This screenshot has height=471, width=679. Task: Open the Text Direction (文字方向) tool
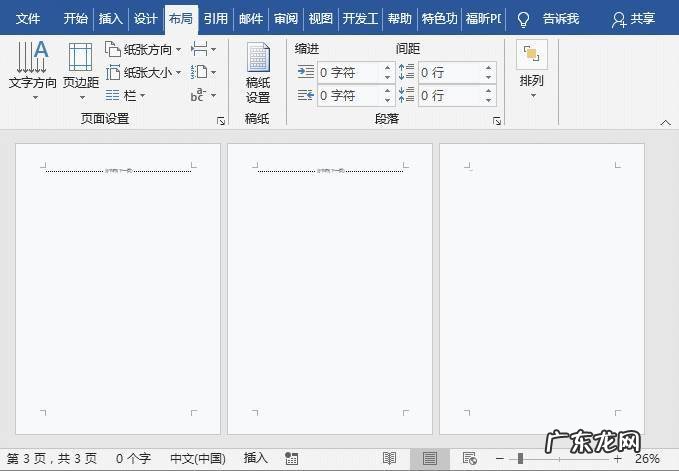pos(32,71)
